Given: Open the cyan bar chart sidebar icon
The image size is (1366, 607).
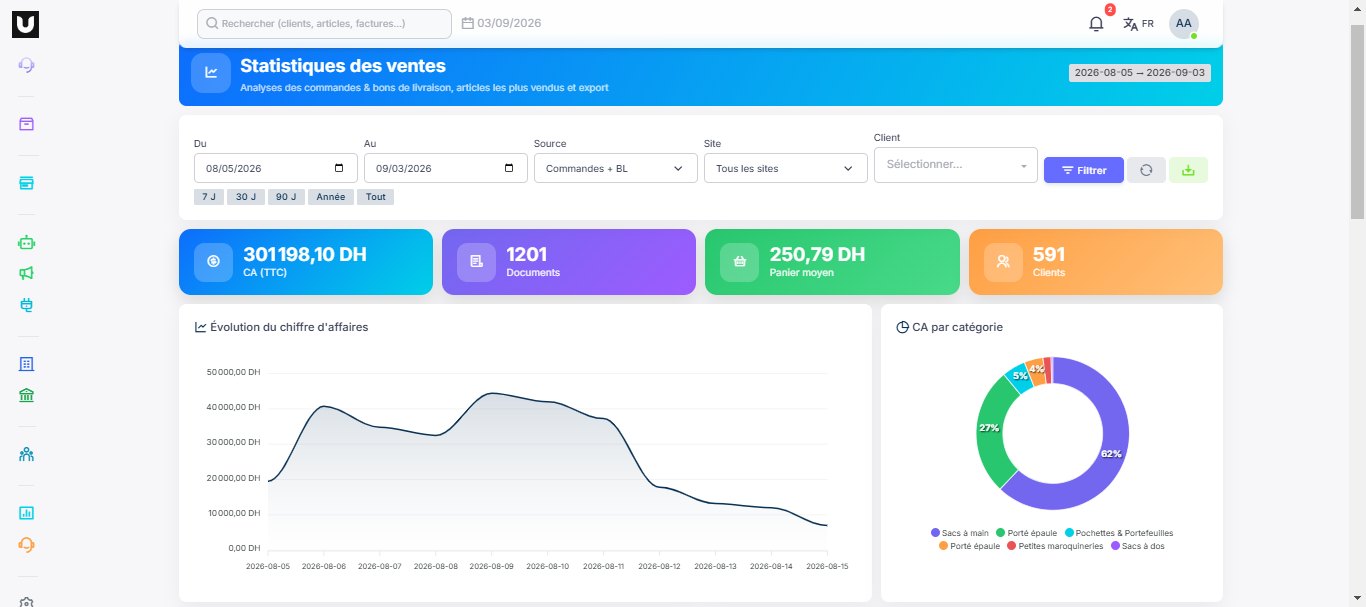Looking at the screenshot, I should click(27, 513).
